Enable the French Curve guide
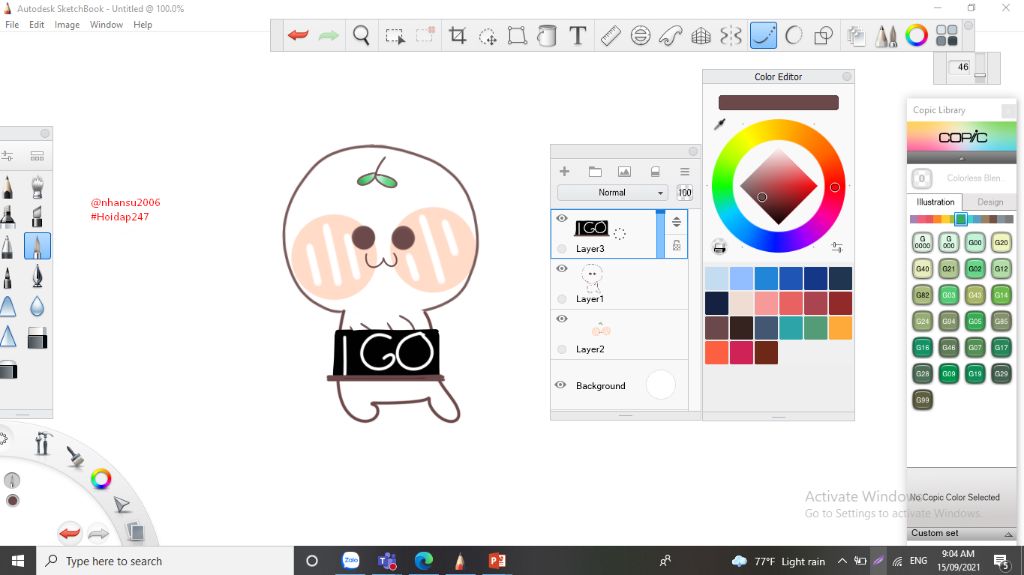This screenshot has height=575, width=1024. (671, 35)
